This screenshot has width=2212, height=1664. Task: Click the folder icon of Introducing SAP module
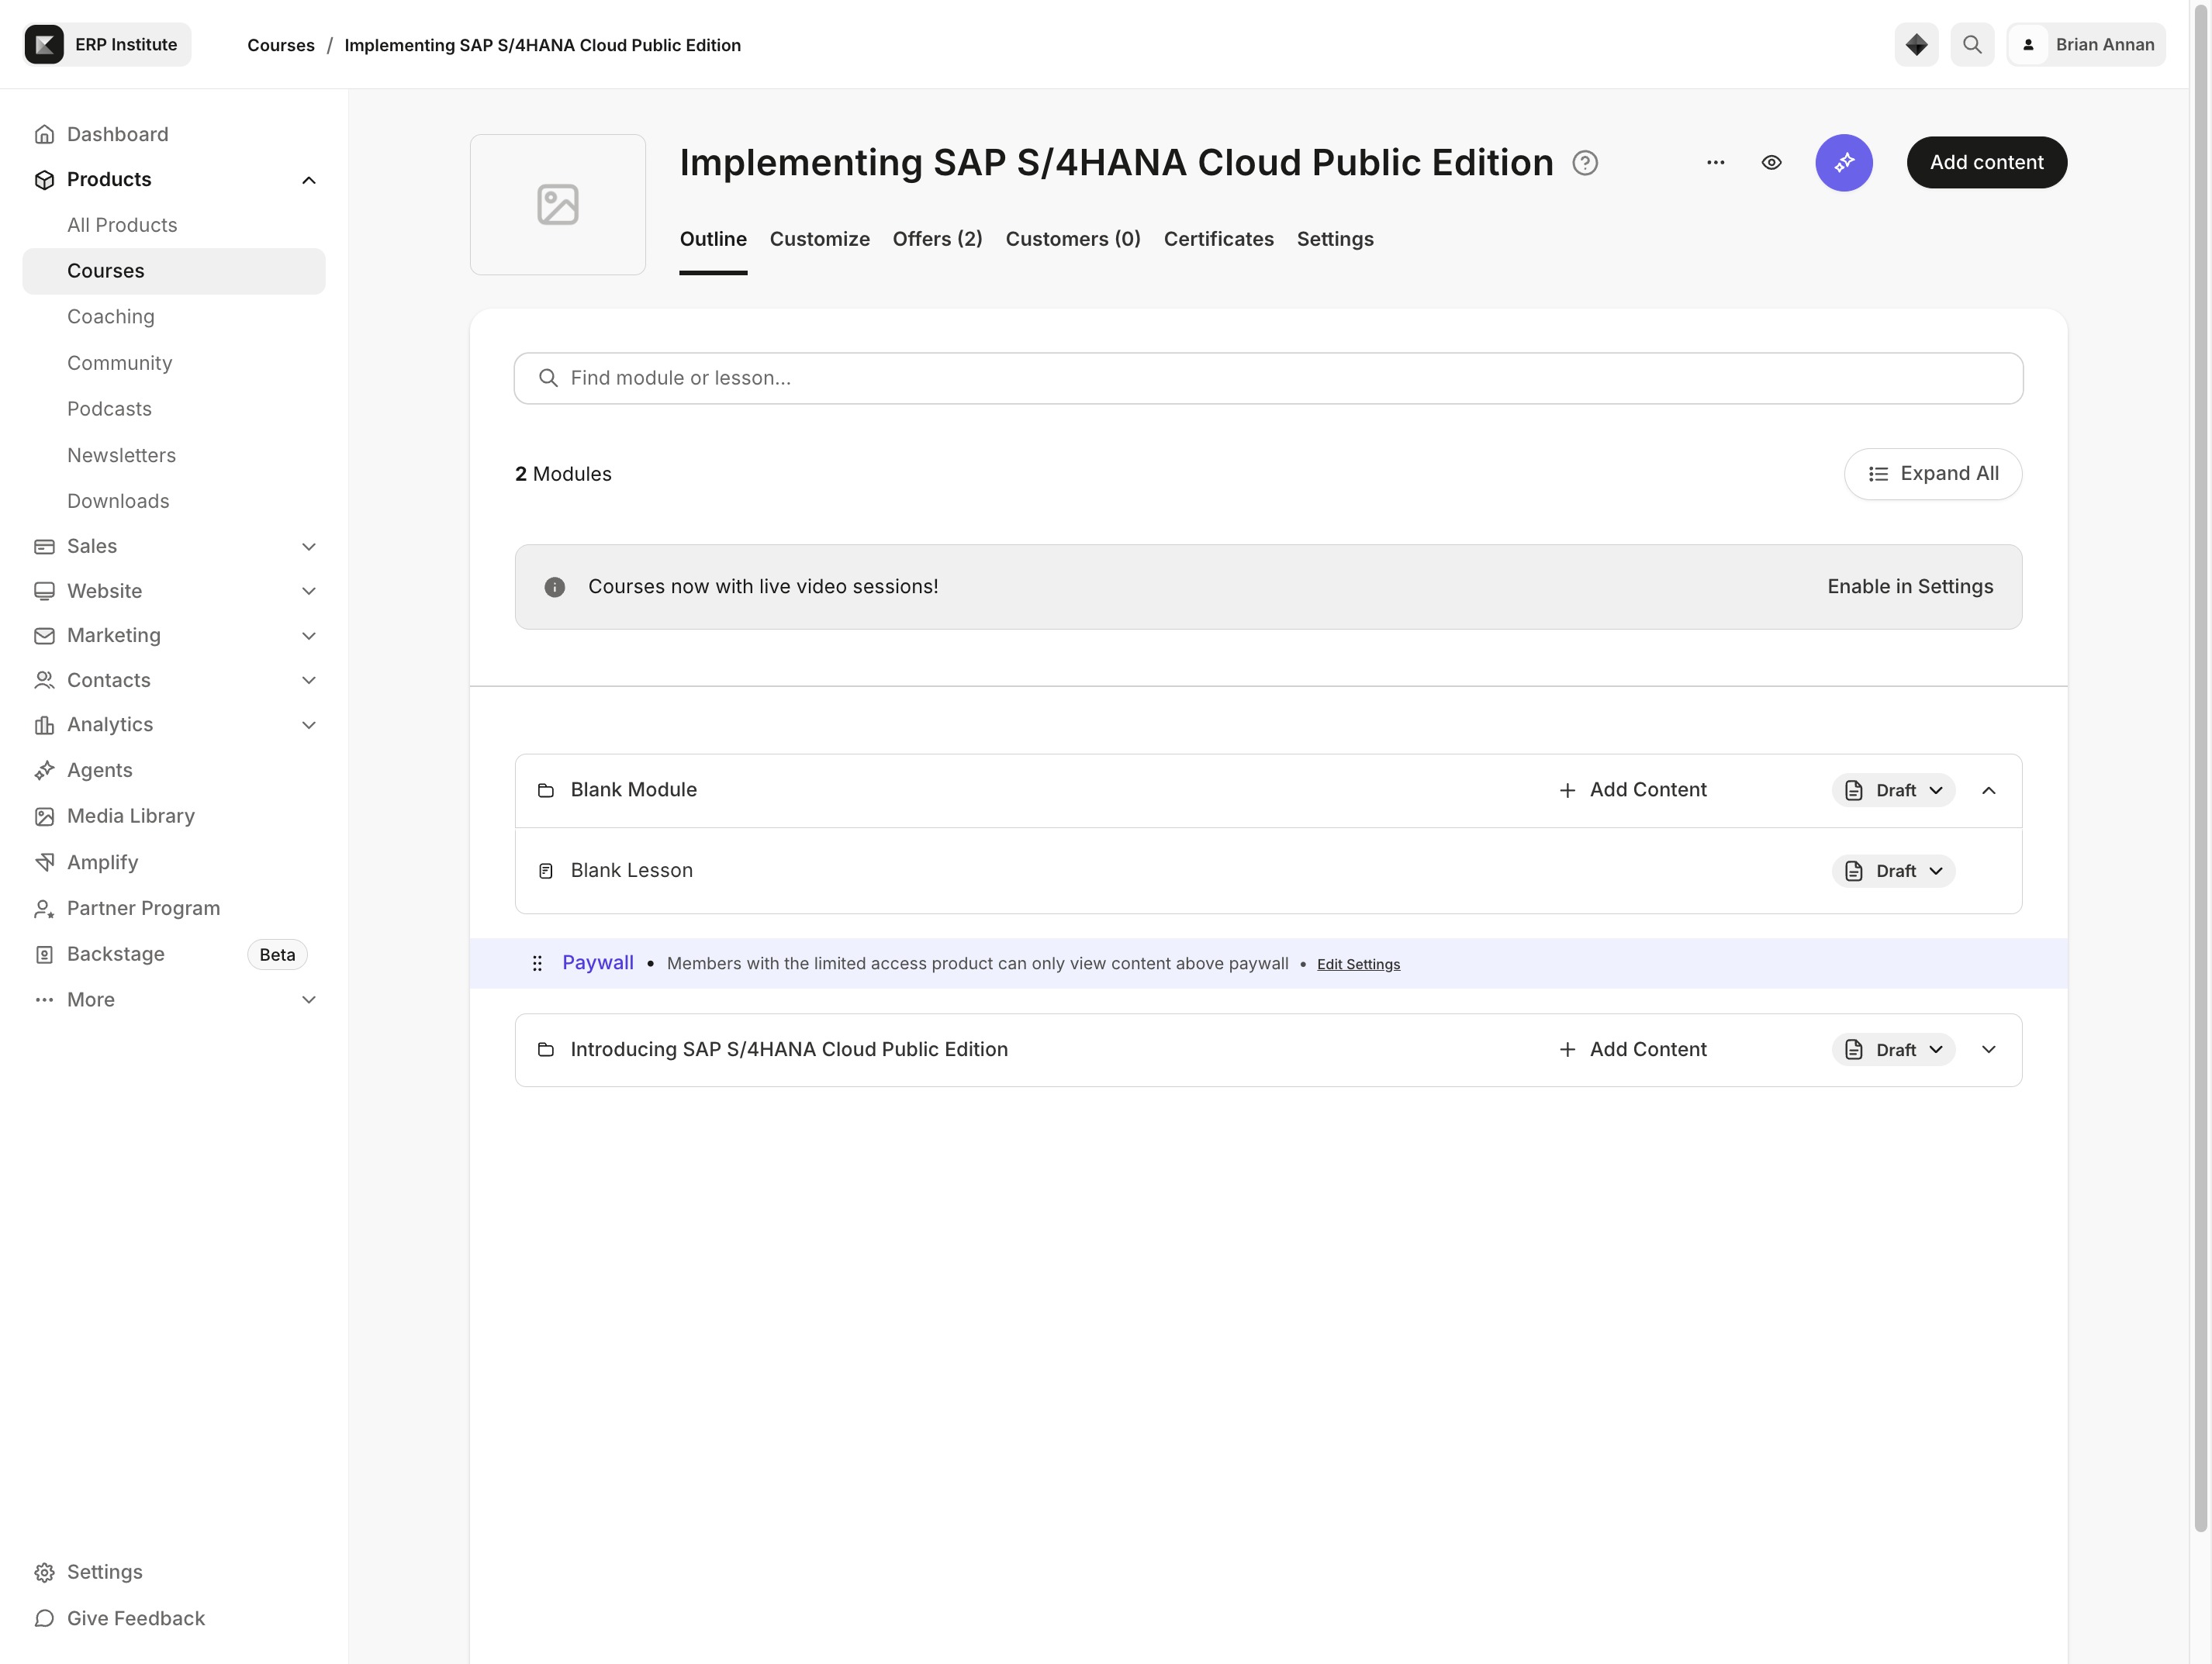click(x=546, y=1050)
